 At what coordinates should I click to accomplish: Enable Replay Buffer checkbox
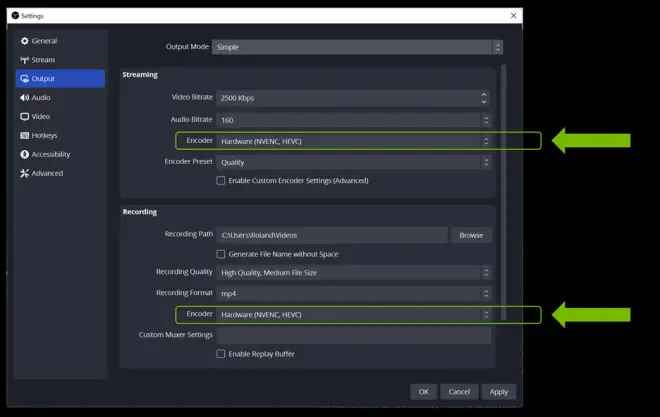click(x=221, y=354)
